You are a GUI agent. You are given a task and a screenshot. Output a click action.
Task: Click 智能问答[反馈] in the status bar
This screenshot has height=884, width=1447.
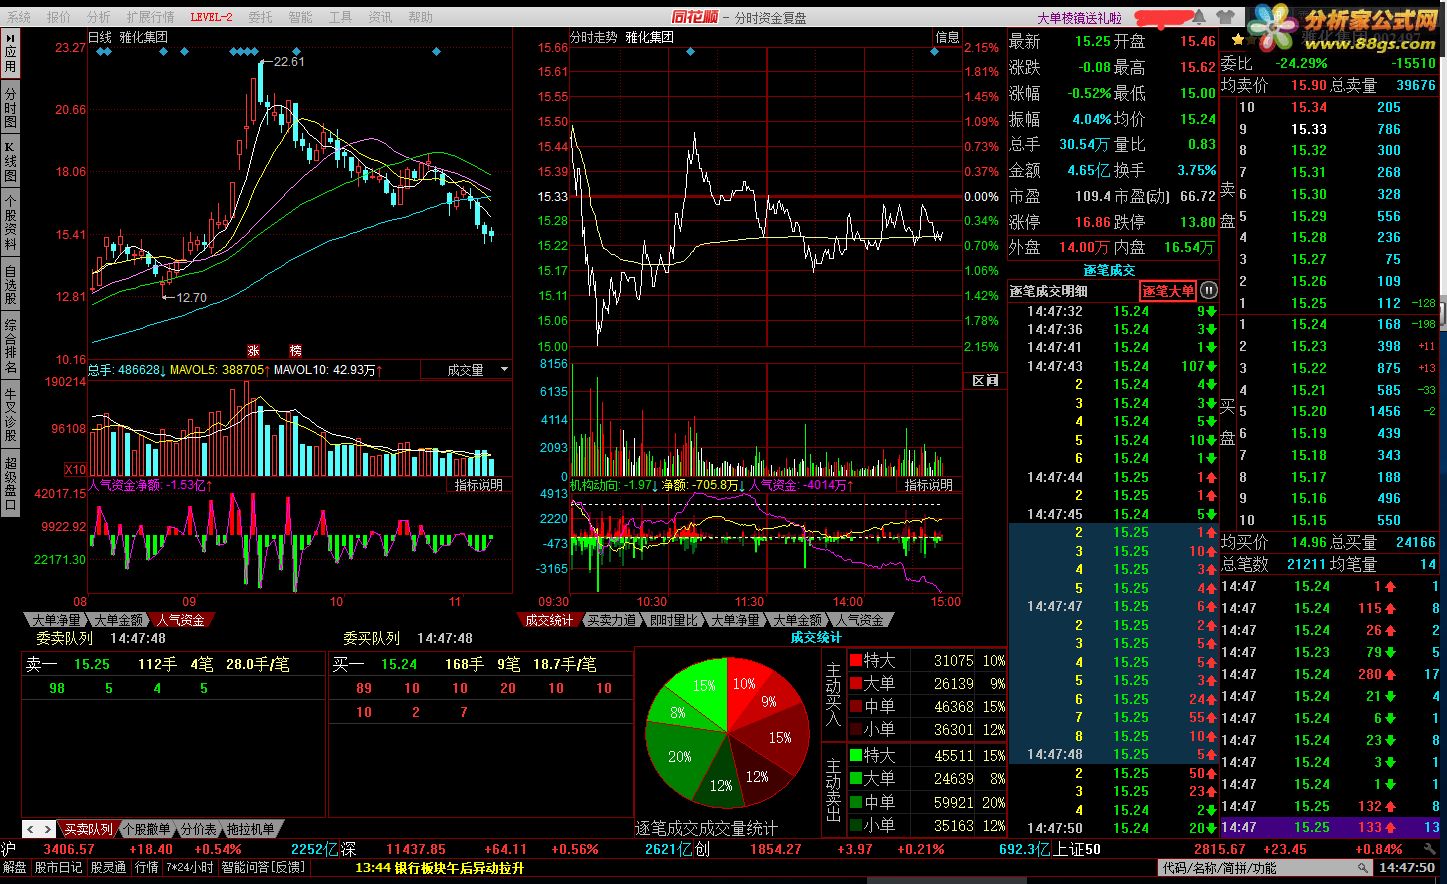pyautogui.click(x=263, y=868)
